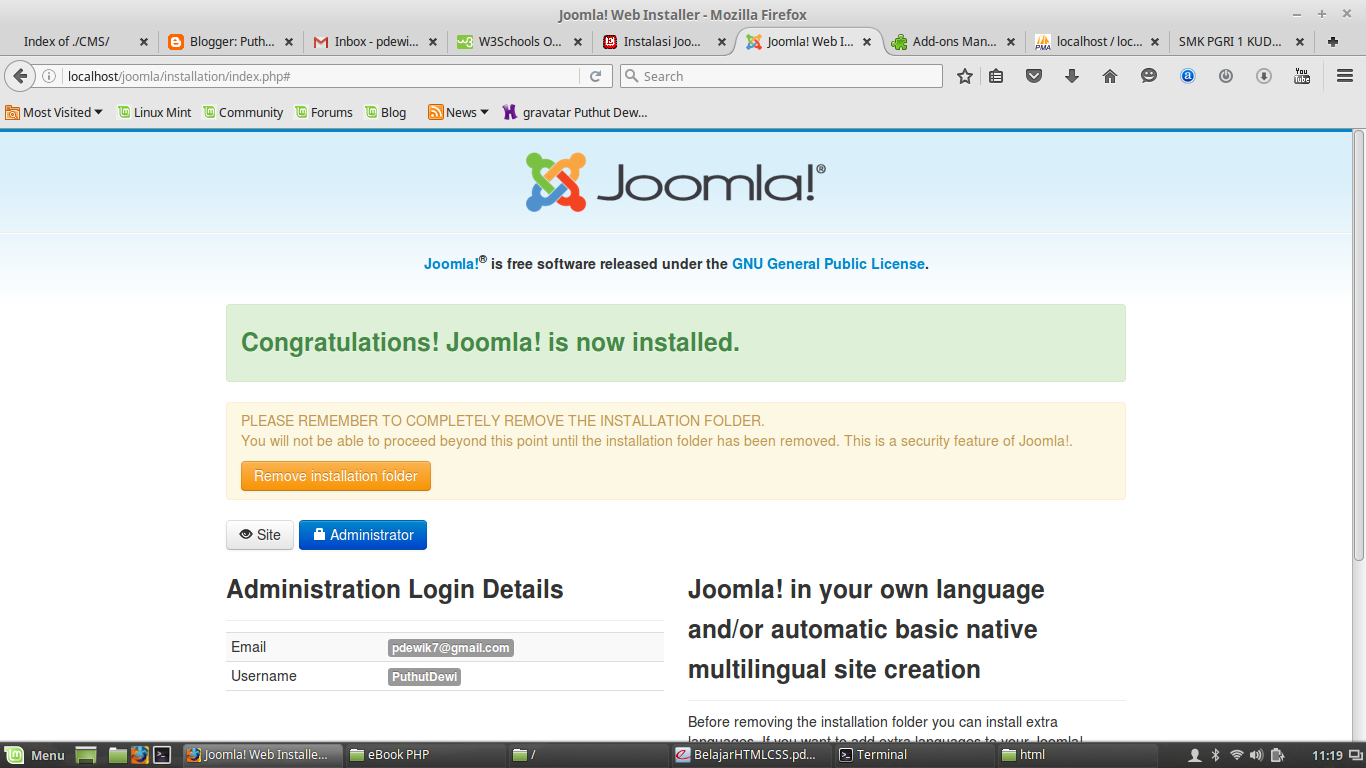Save page to Pocket
Viewport: 1366px width, 768px height.
click(x=1035, y=76)
